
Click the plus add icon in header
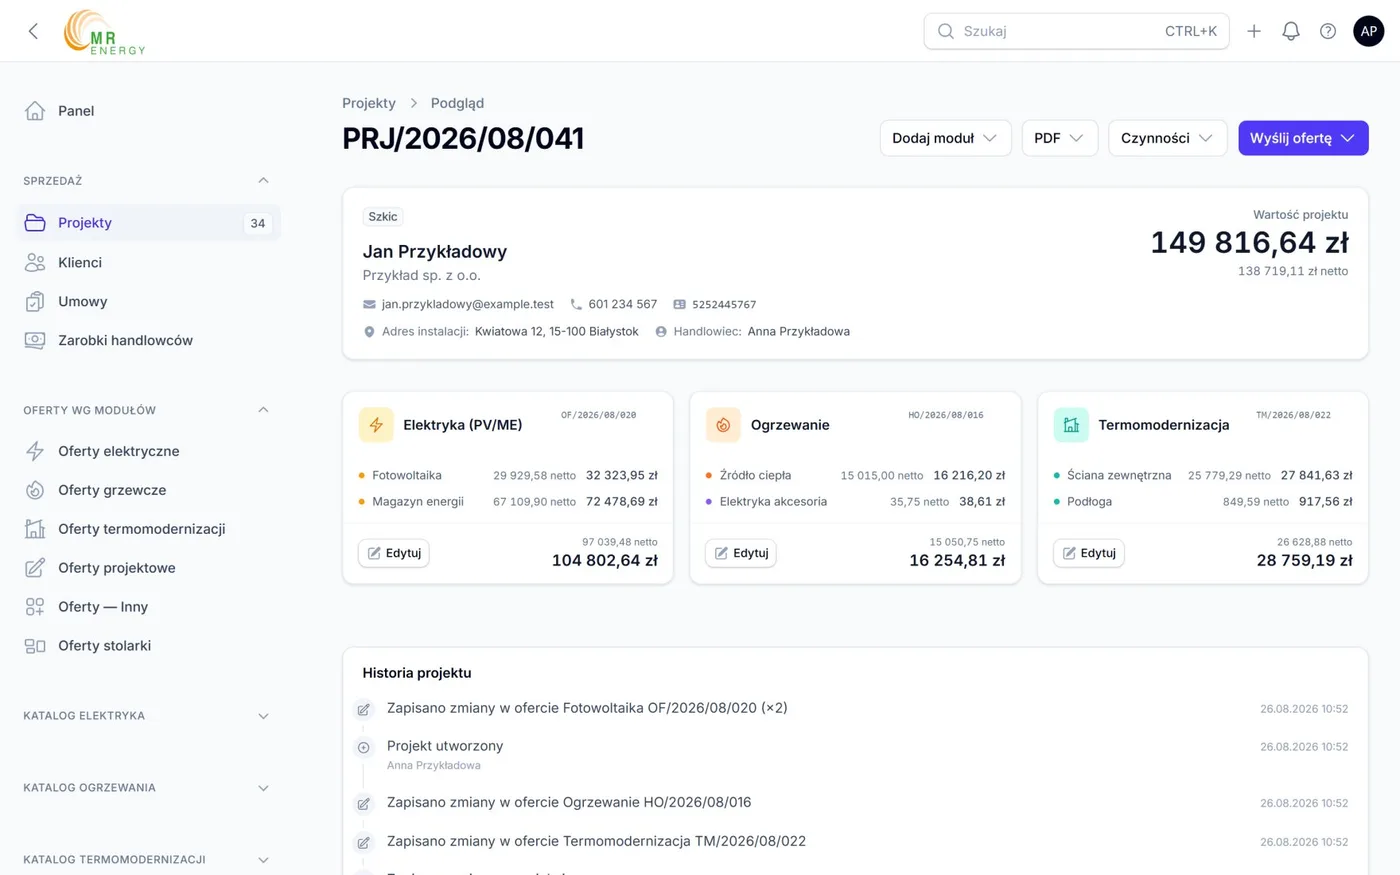click(x=1254, y=31)
